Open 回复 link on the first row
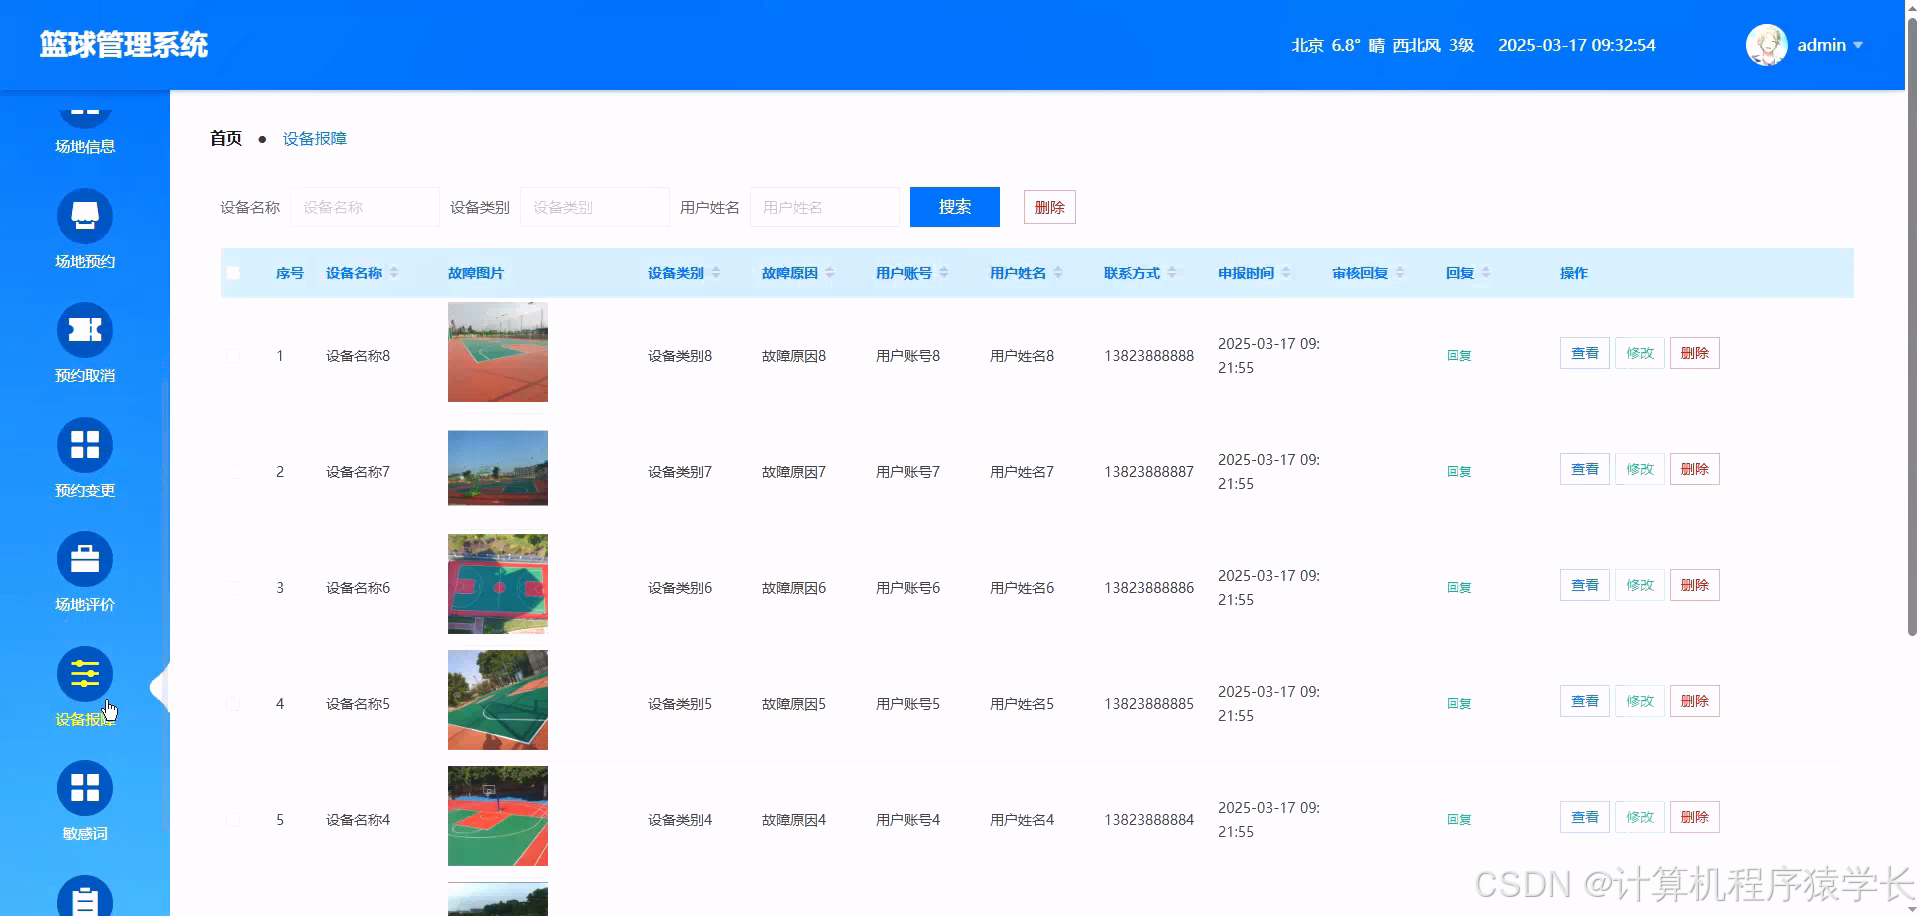The width and height of the screenshot is (1920, 916). tap(1458, 355)
